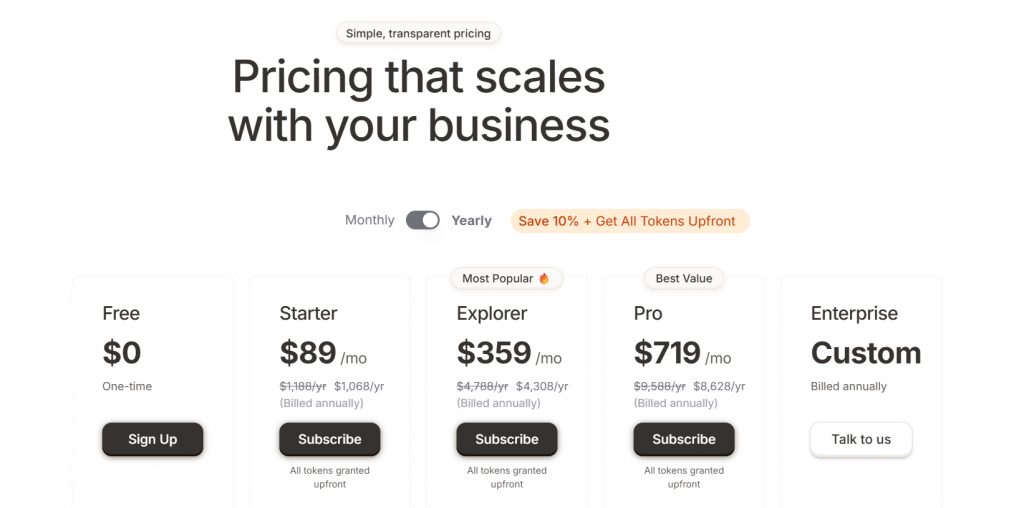Subscribe to the Pro plan
1024x508 pixels.
[683, 439]
